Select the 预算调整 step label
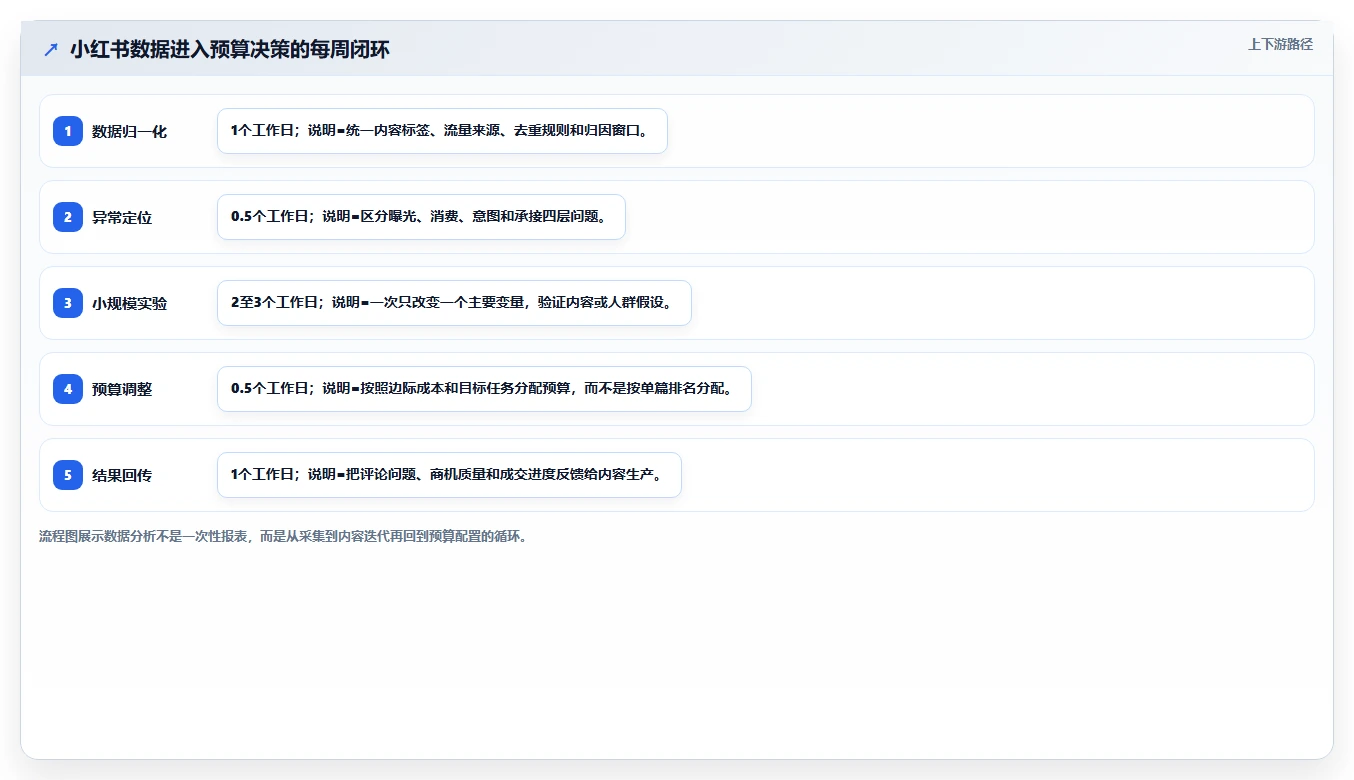1354x780 pixels. click(122, 389)
